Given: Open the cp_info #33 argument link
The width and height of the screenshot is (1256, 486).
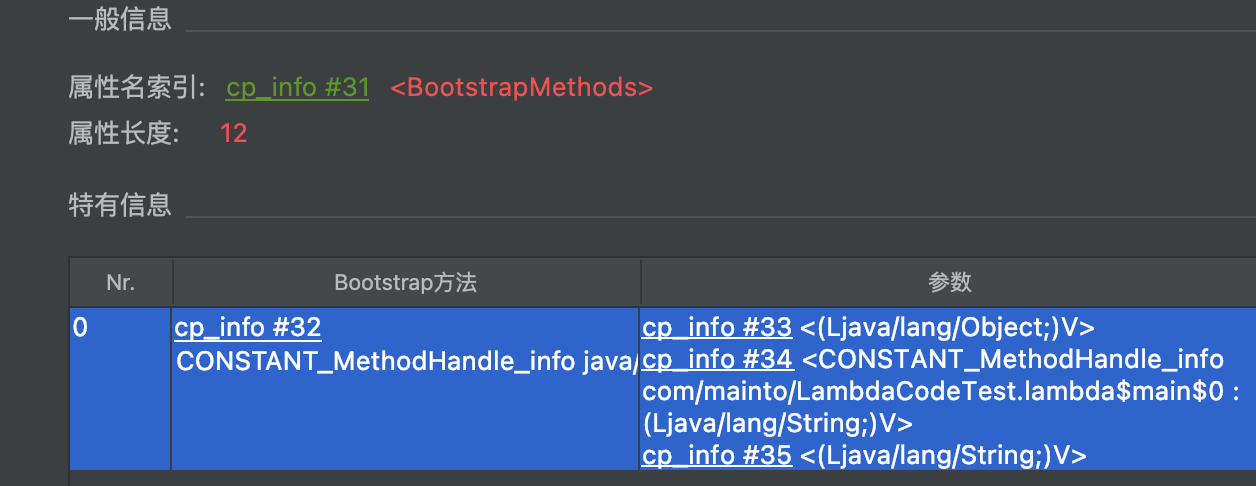Looking at the screenshot, I should (717, 328).
